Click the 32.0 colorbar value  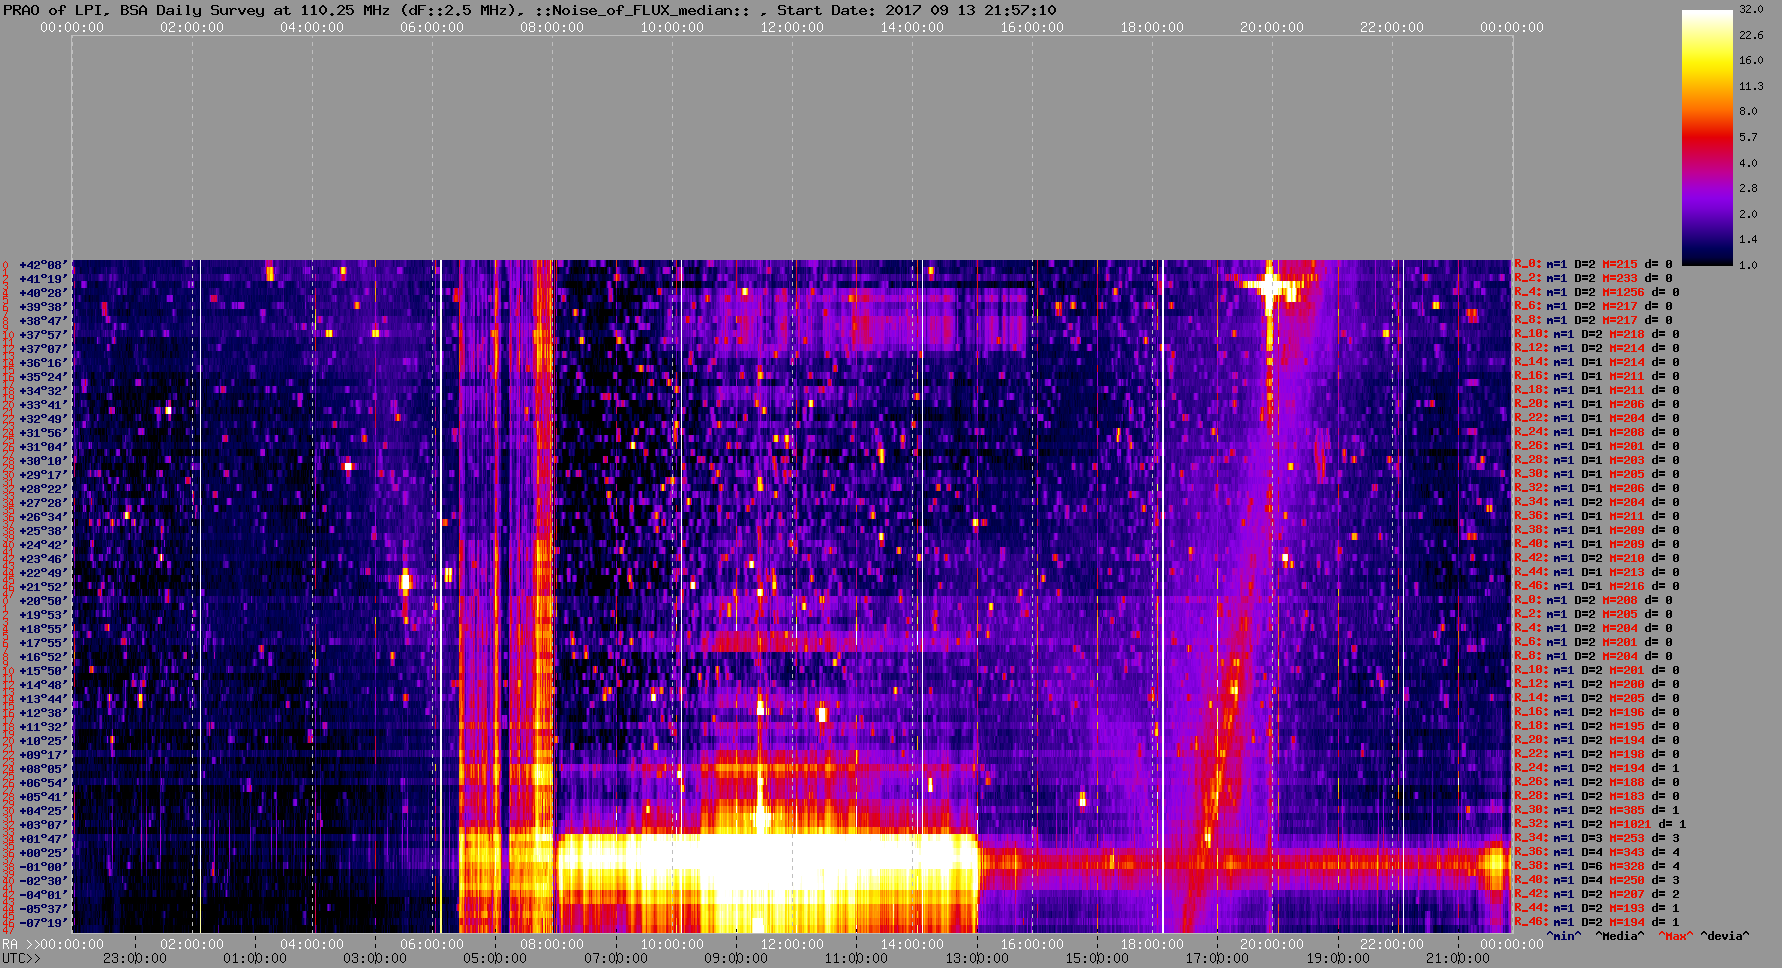[1751, 9]
